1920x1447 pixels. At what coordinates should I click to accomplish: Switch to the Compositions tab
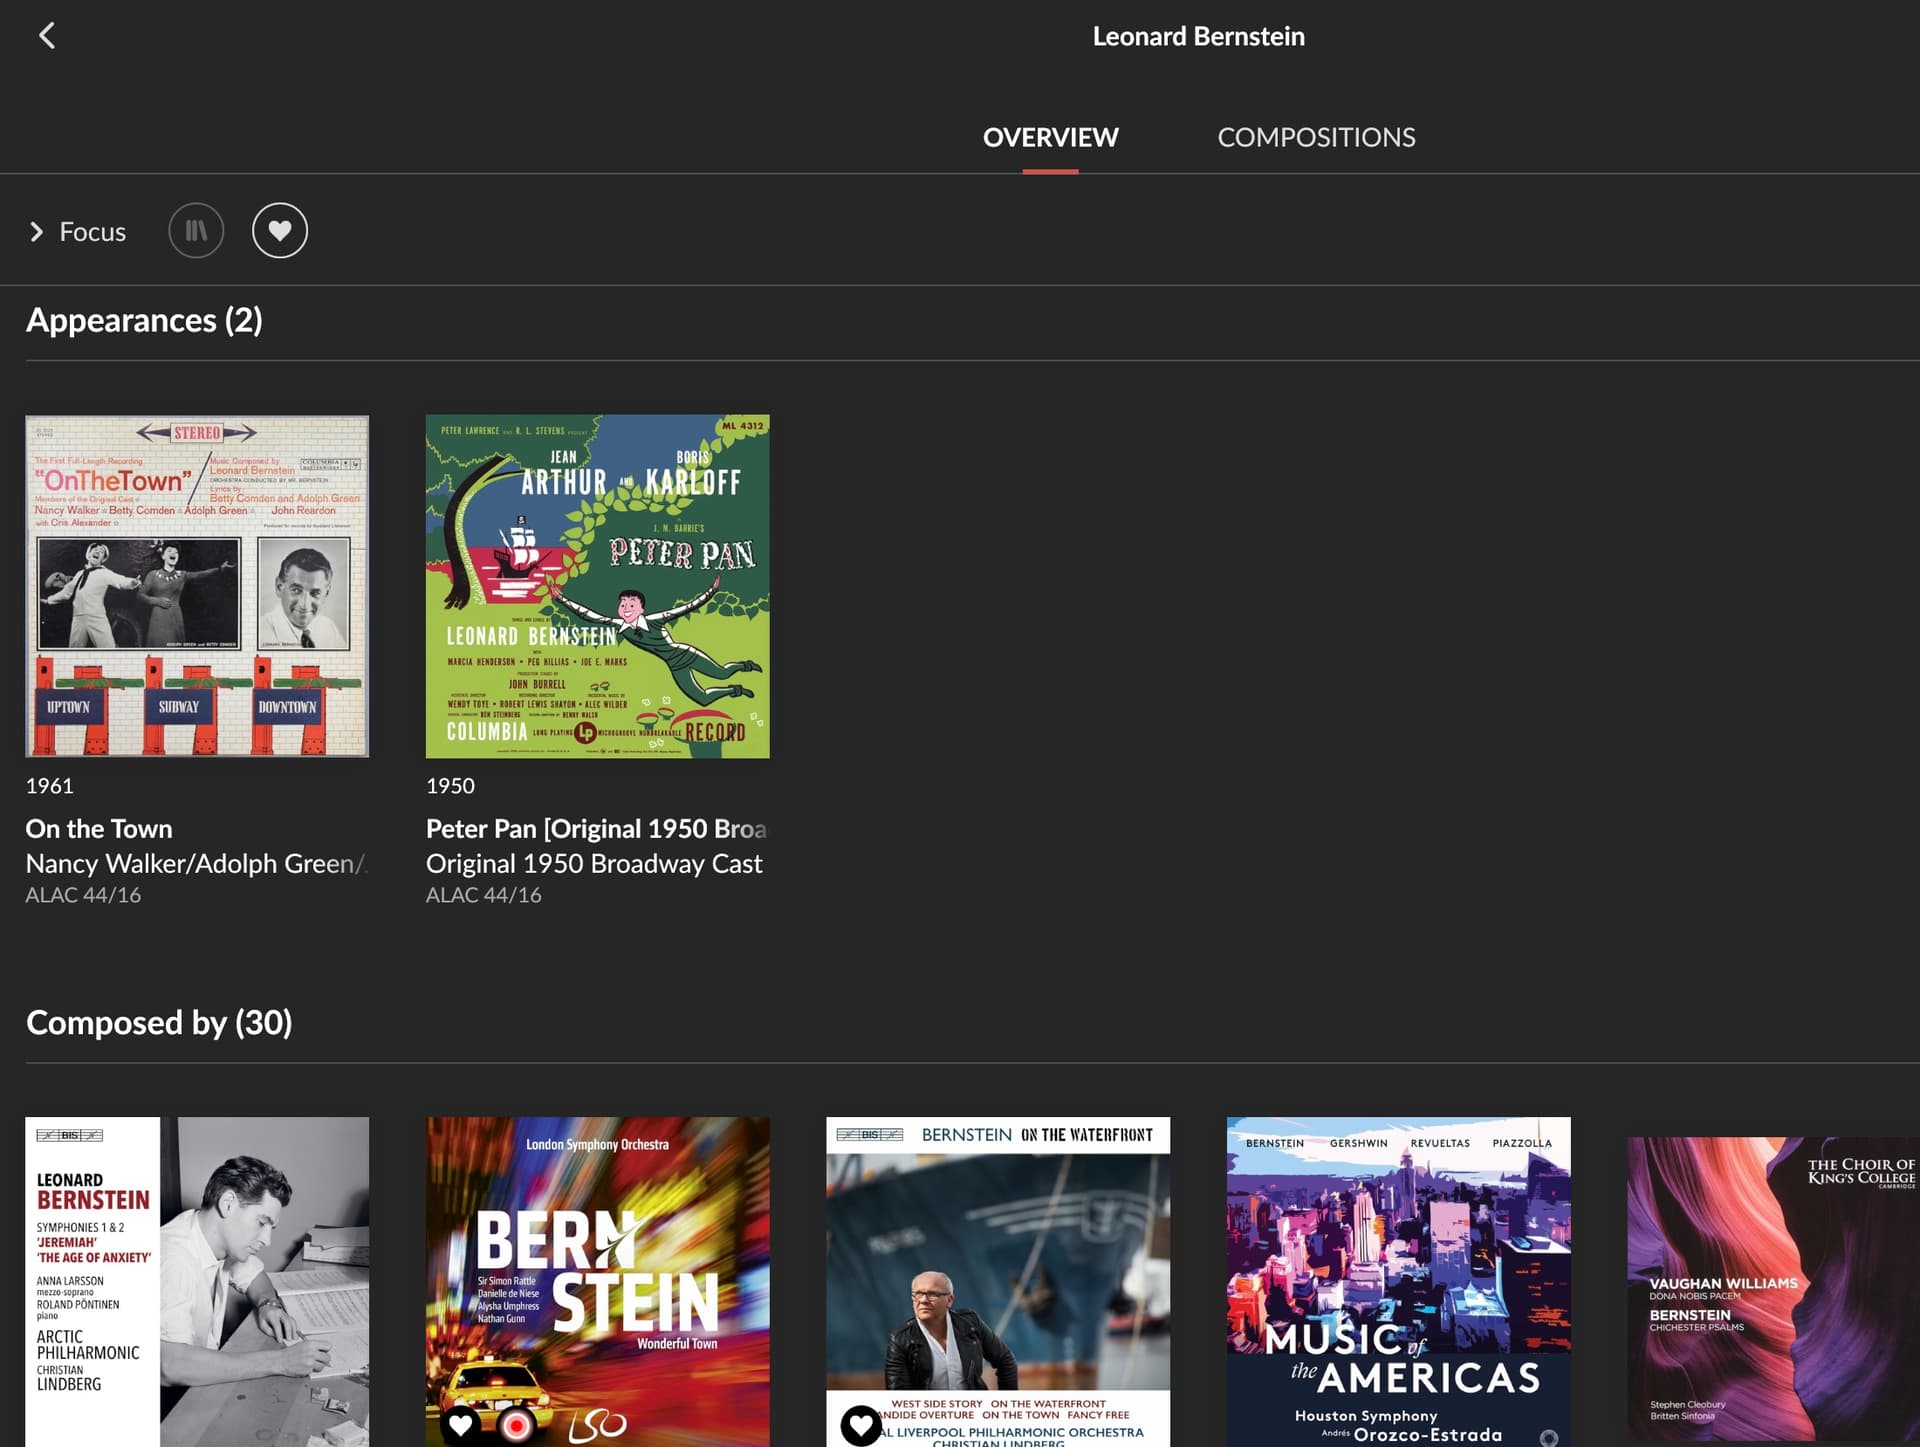(x=1316, y=137)
